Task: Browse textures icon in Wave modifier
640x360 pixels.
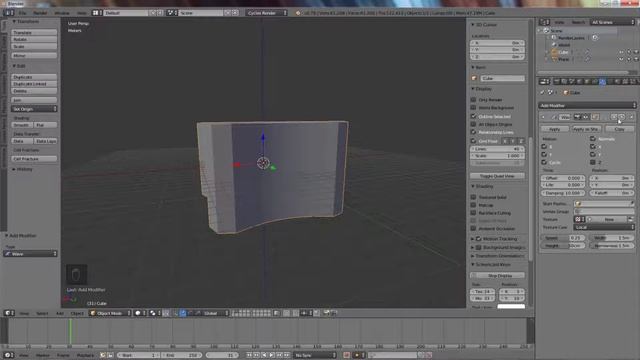Action: (579, 219)
